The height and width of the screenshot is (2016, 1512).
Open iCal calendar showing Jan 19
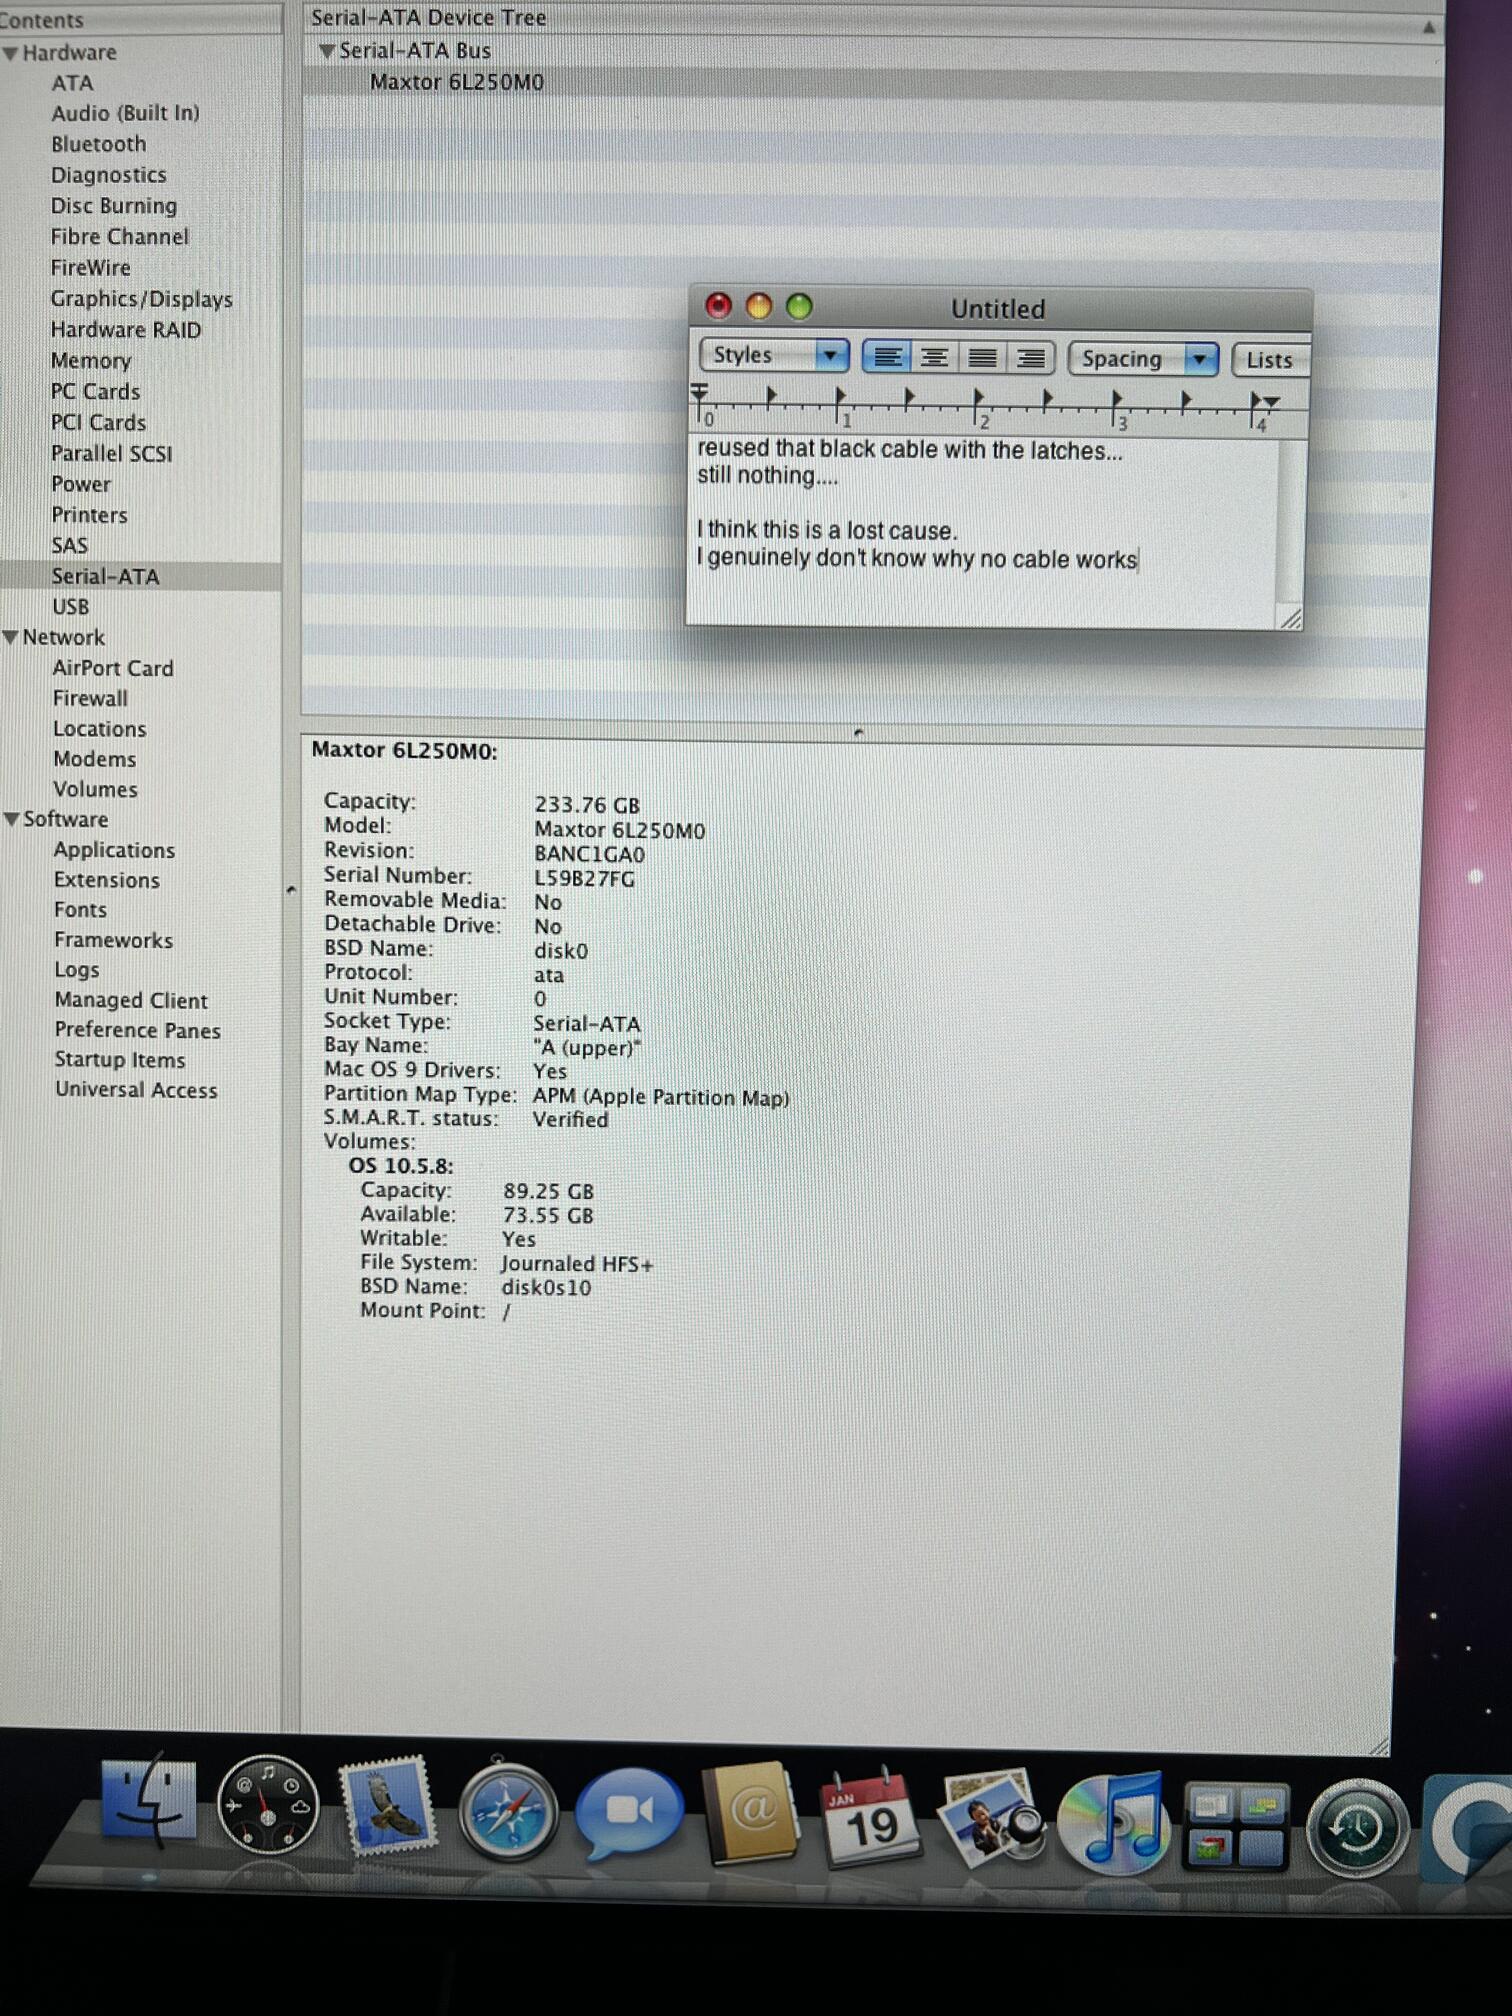coord(871,1817)
